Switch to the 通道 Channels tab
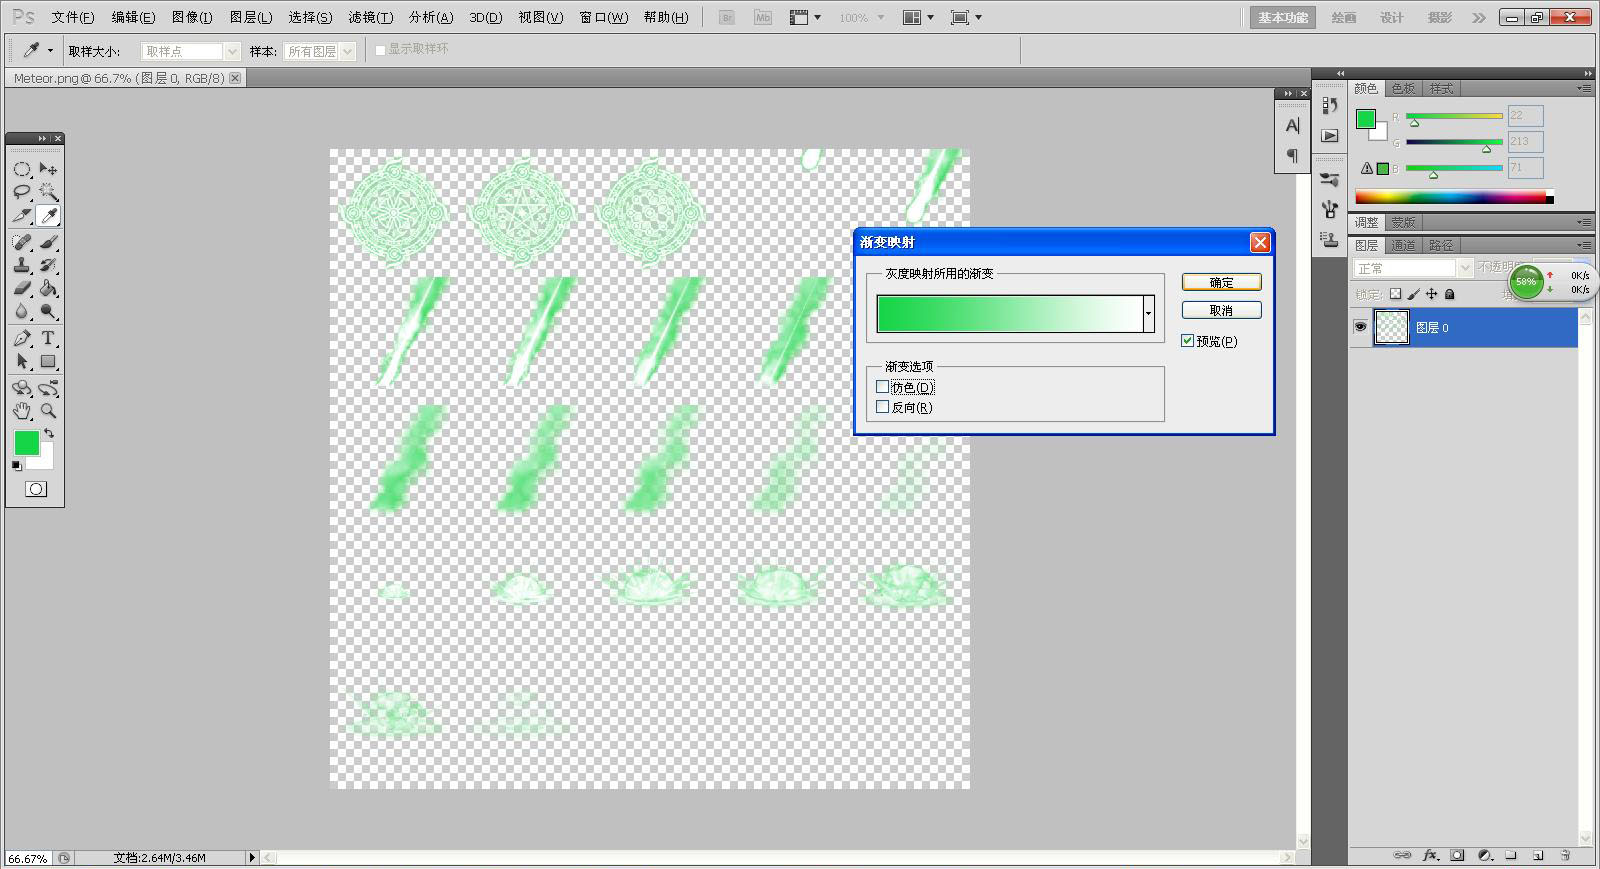This screenshot has width=1600, height=869. coord(1403,245)
